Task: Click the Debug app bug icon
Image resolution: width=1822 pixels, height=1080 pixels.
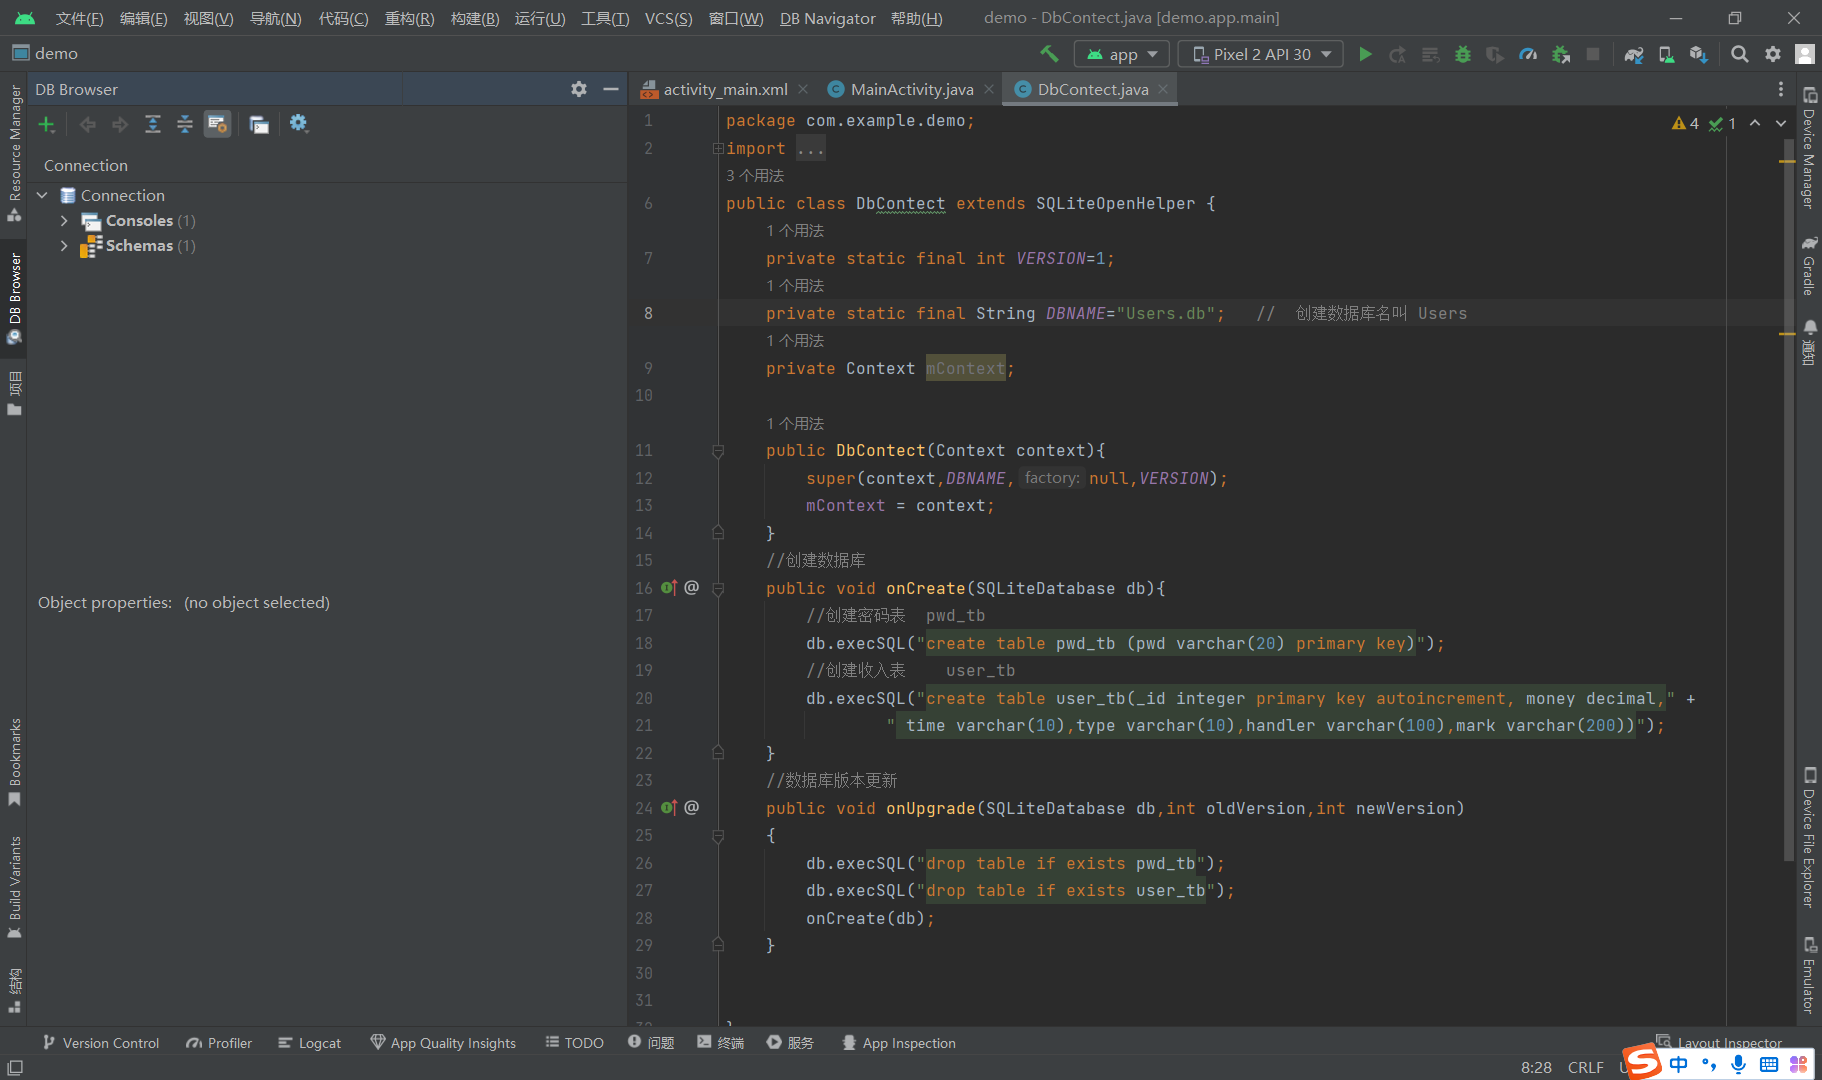Action: 1463,54
